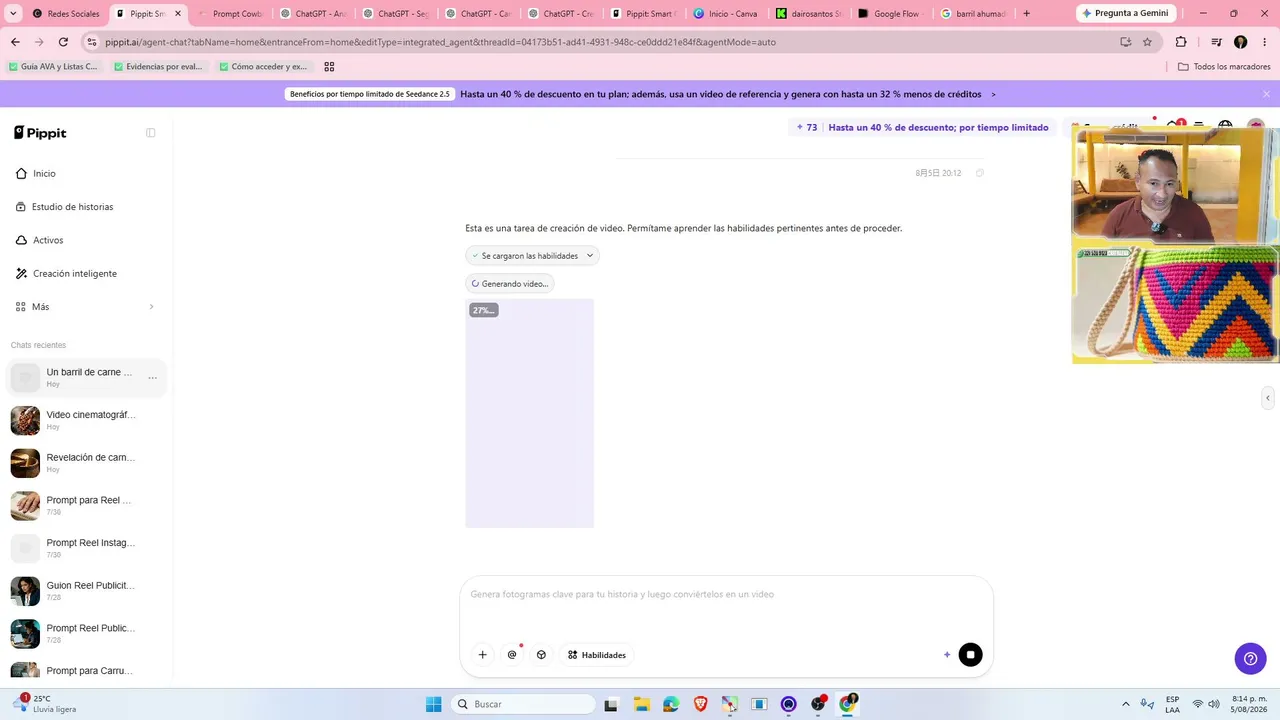The image size is (1280, 720).
Task: Open the 40 % descuento limited-time offer
Action: (x=938, y=128)
